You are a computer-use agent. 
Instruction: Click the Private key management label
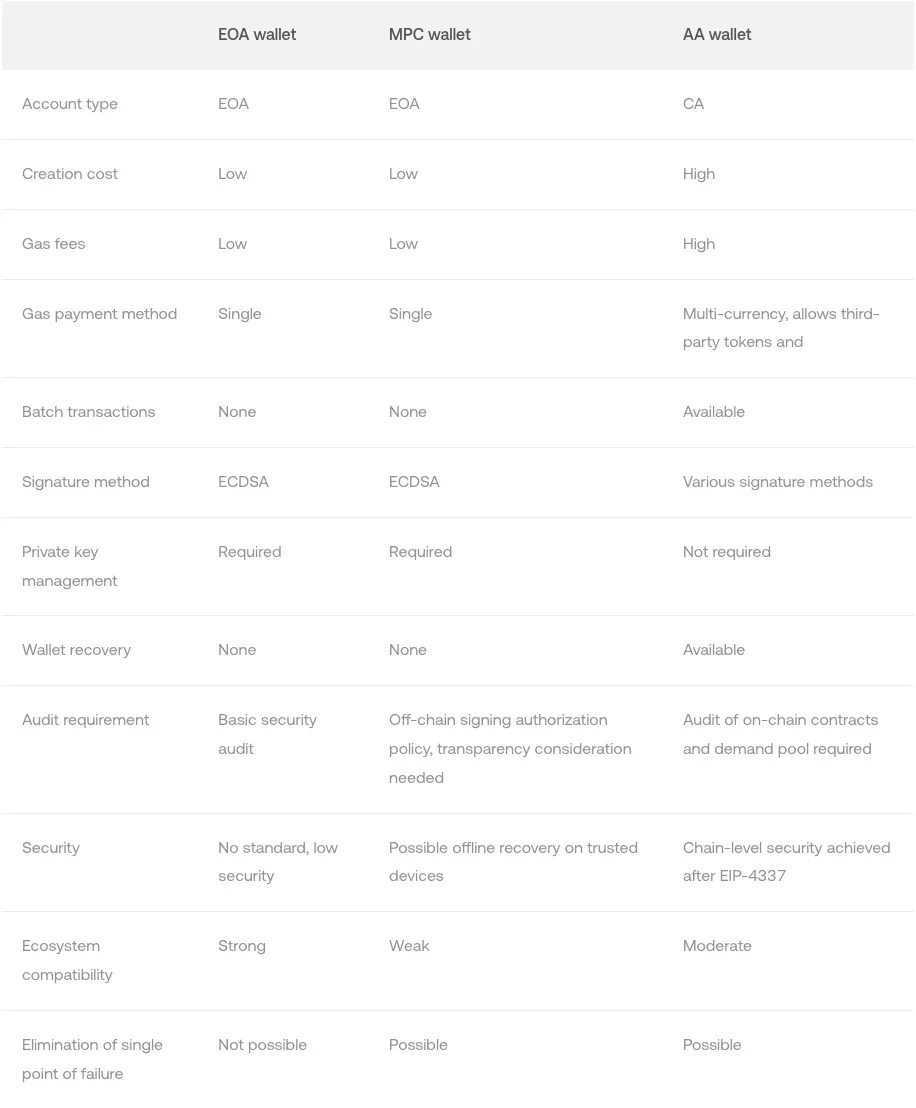[x=70, y=566]
